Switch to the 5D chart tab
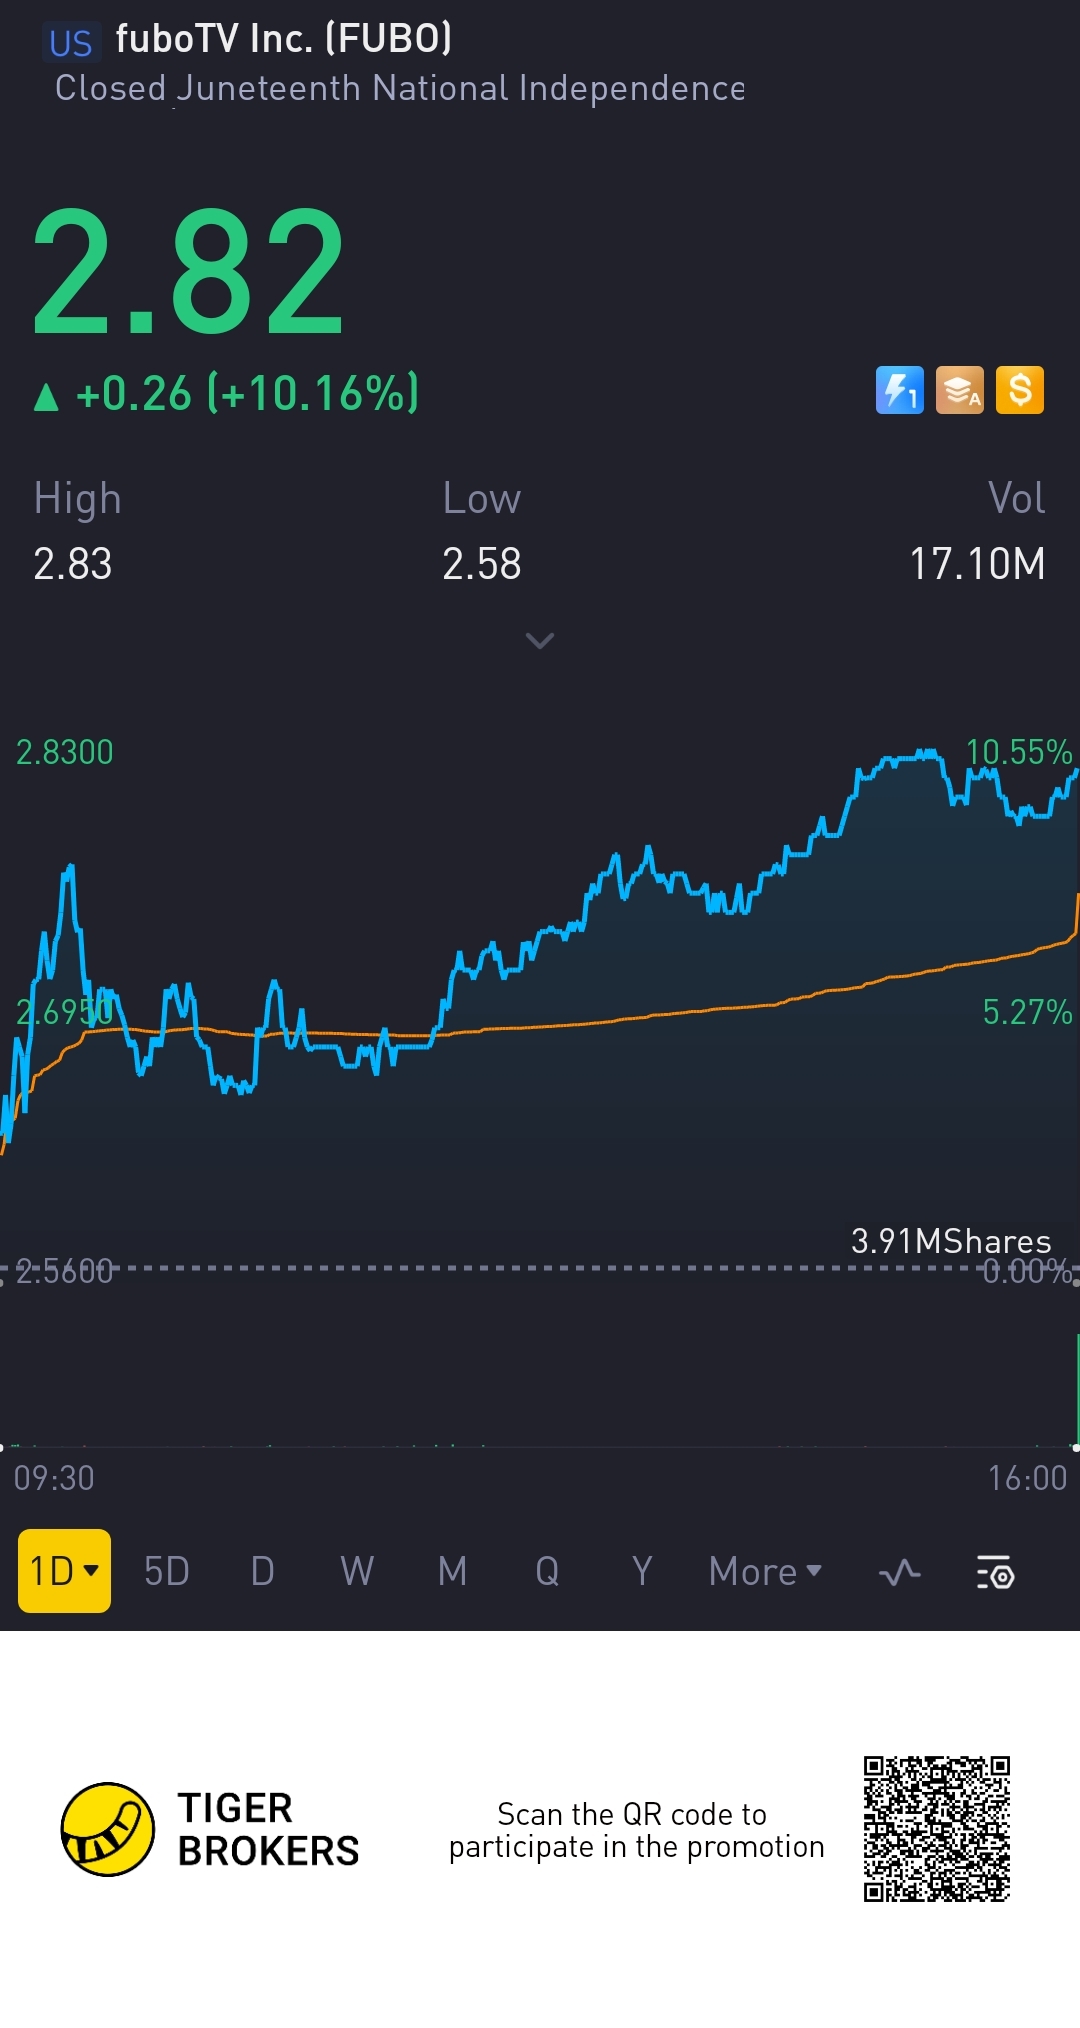1080x2028 pixels. click(167, 1571)
